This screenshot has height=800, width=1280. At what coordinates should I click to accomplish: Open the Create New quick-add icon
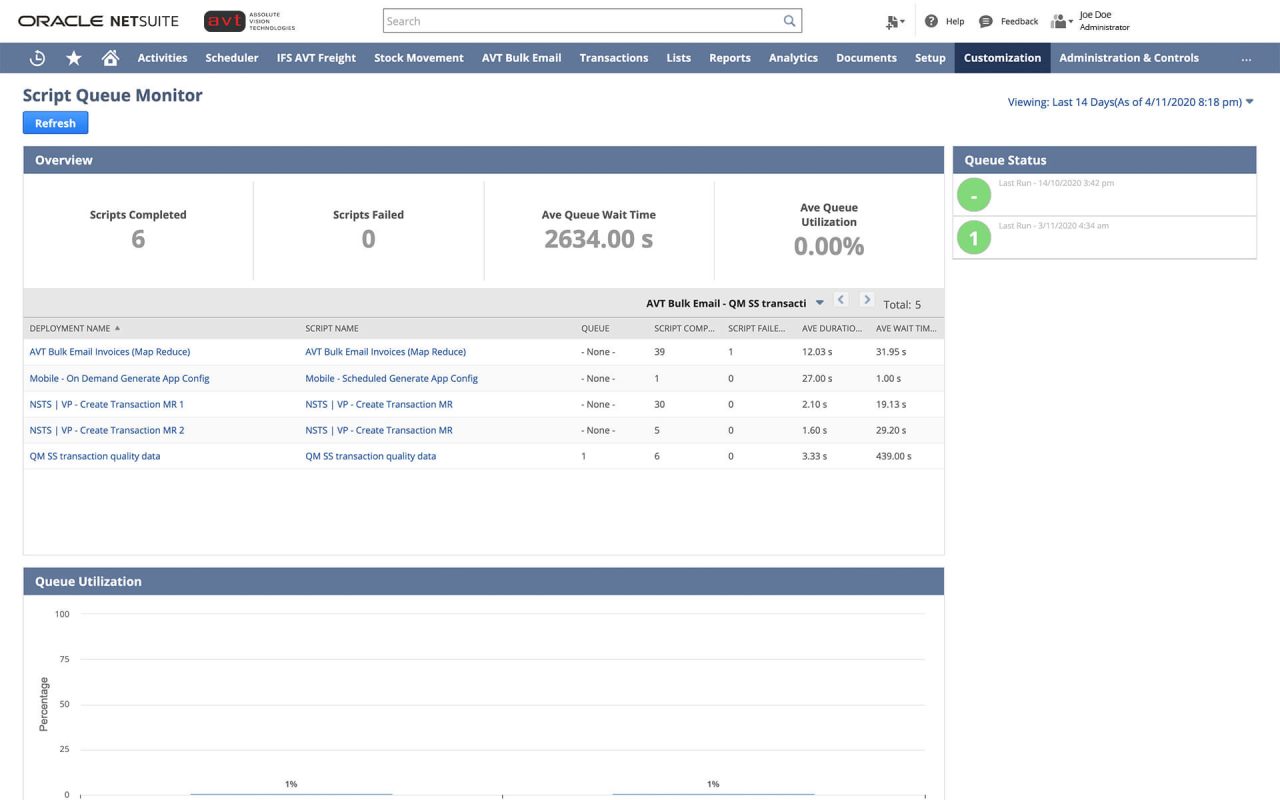click(x=893, y=20)
